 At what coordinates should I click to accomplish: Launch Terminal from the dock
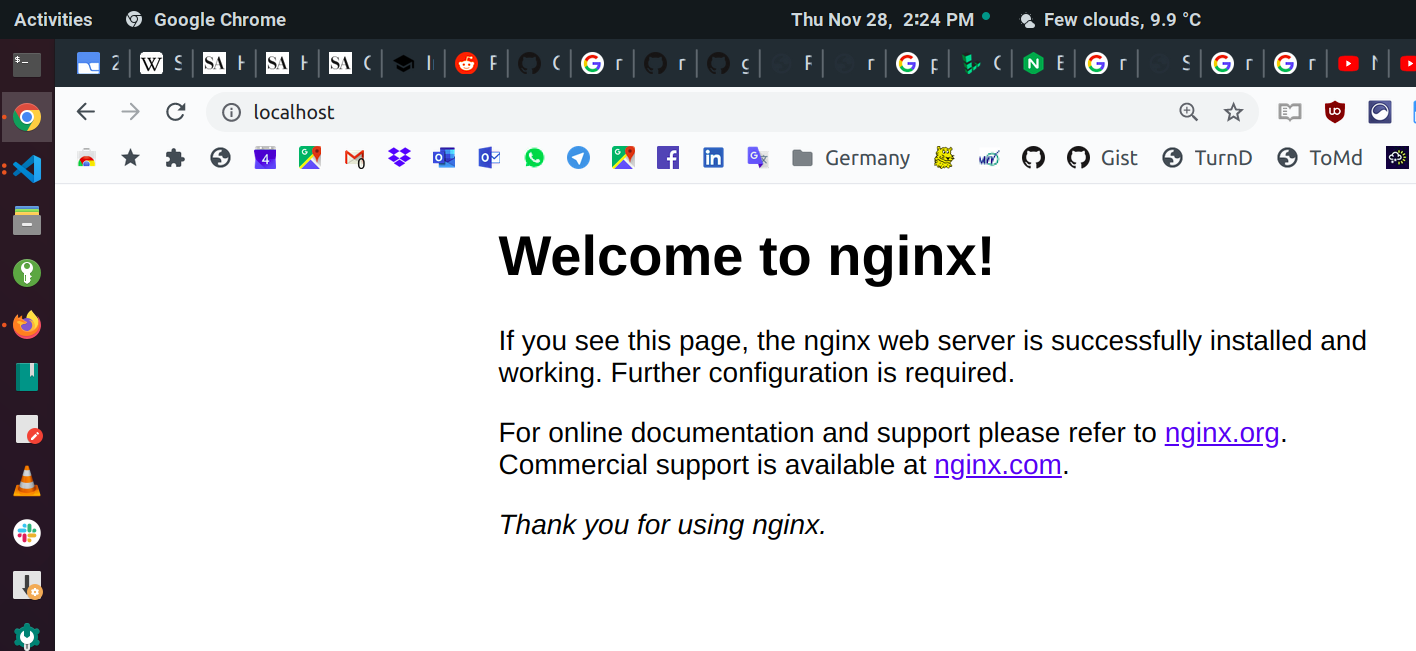27,64
